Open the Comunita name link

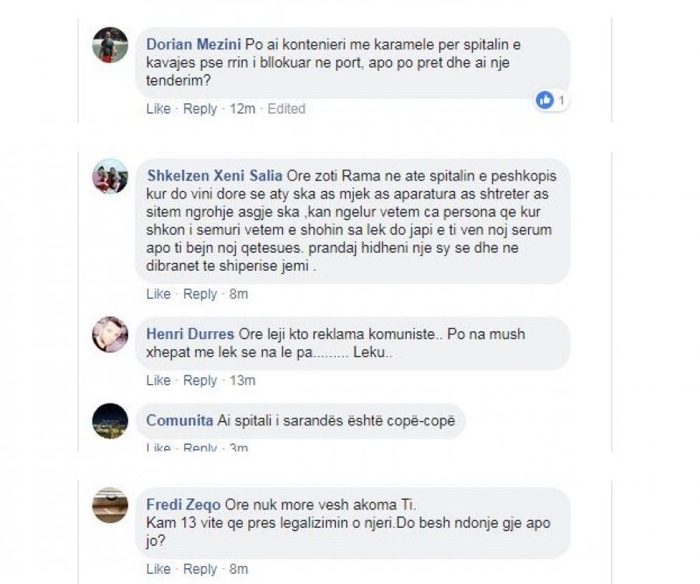click(x=179, y=420)
